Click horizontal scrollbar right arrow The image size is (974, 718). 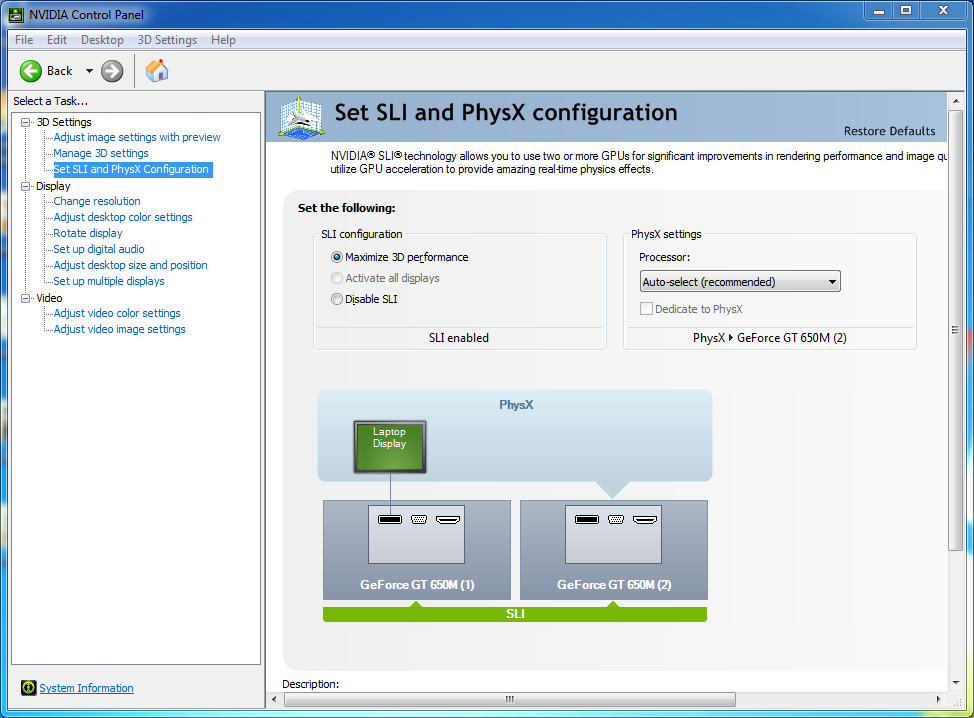pos(939,699)
